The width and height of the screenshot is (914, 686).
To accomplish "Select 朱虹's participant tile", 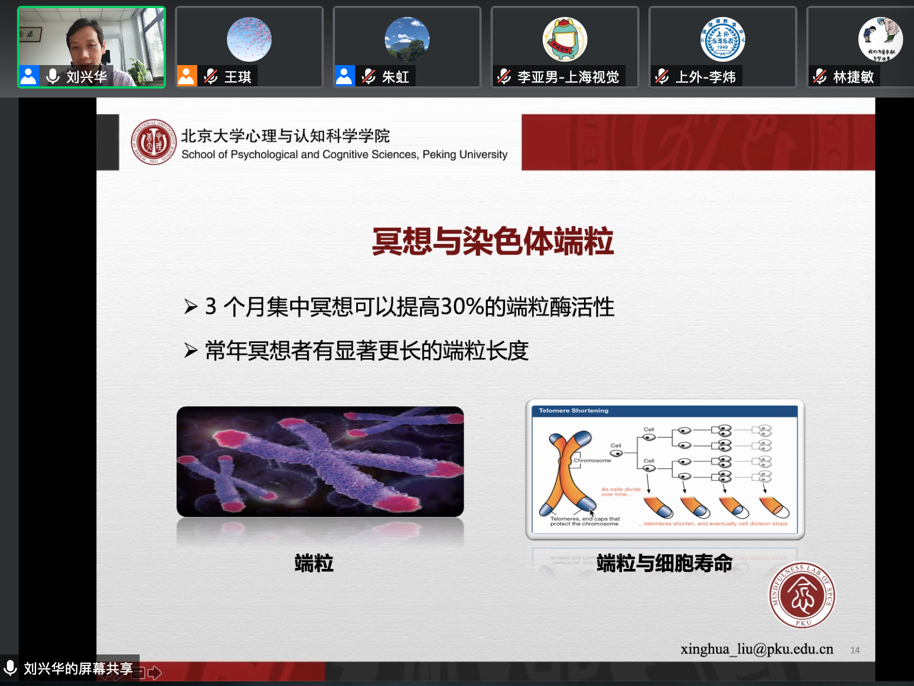I will pyautogui.click(x=406, y=40).
